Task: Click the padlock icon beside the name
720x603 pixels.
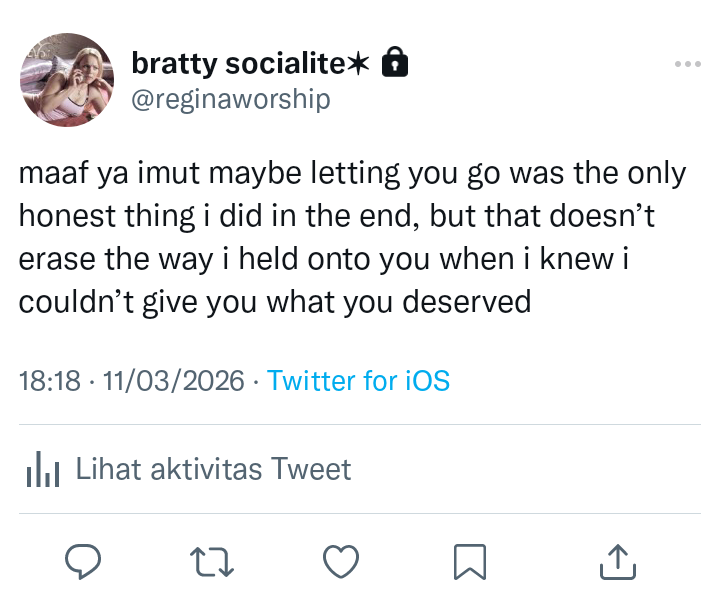Action: (396, 65)
